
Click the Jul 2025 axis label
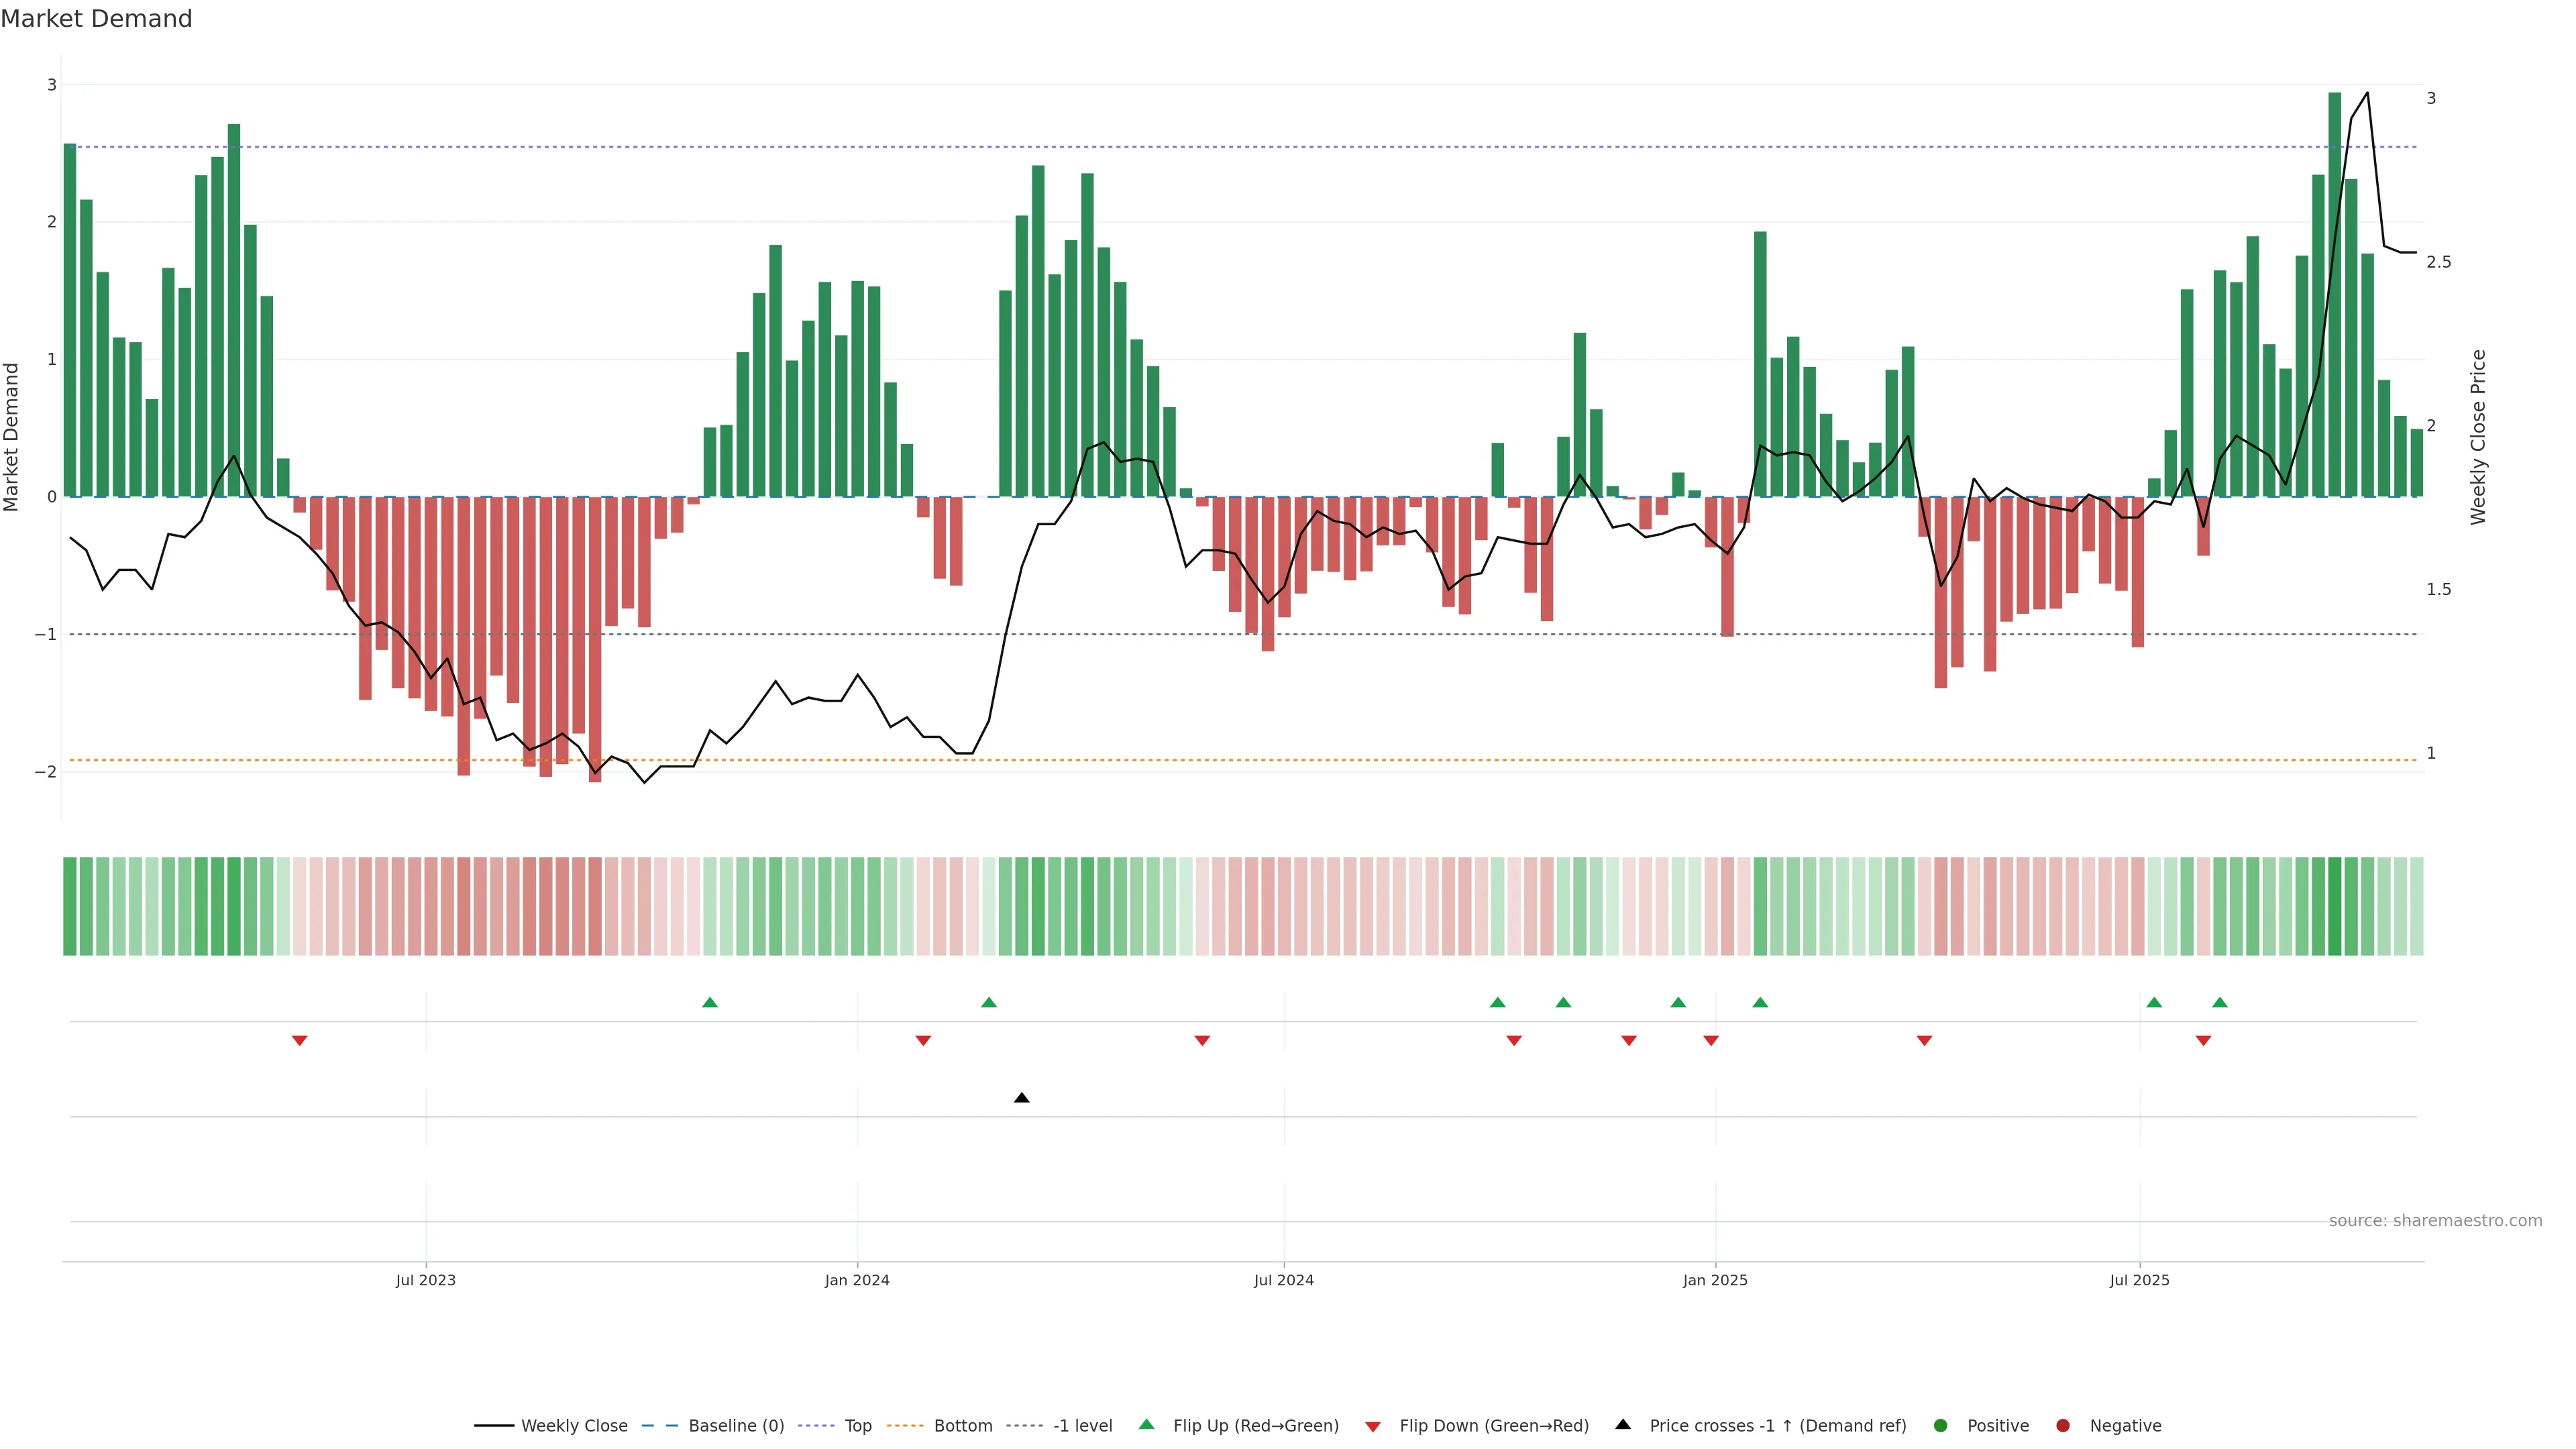coord(2139,1280)
